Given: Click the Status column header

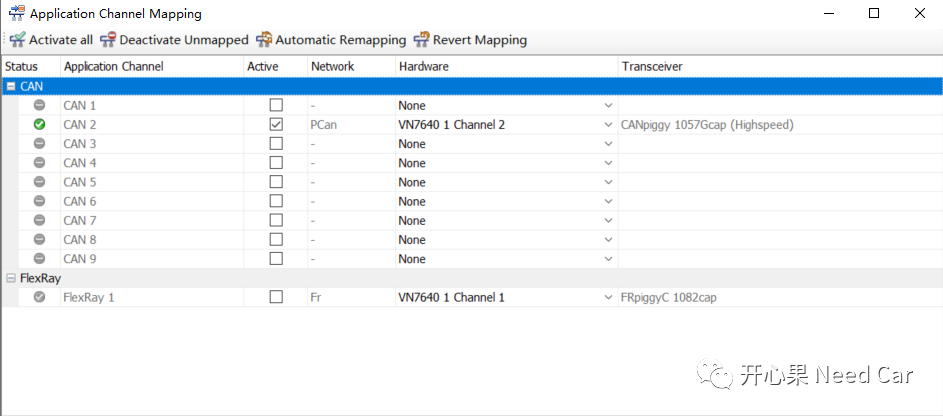Looking at the screenshot, I should pos(31,67).
